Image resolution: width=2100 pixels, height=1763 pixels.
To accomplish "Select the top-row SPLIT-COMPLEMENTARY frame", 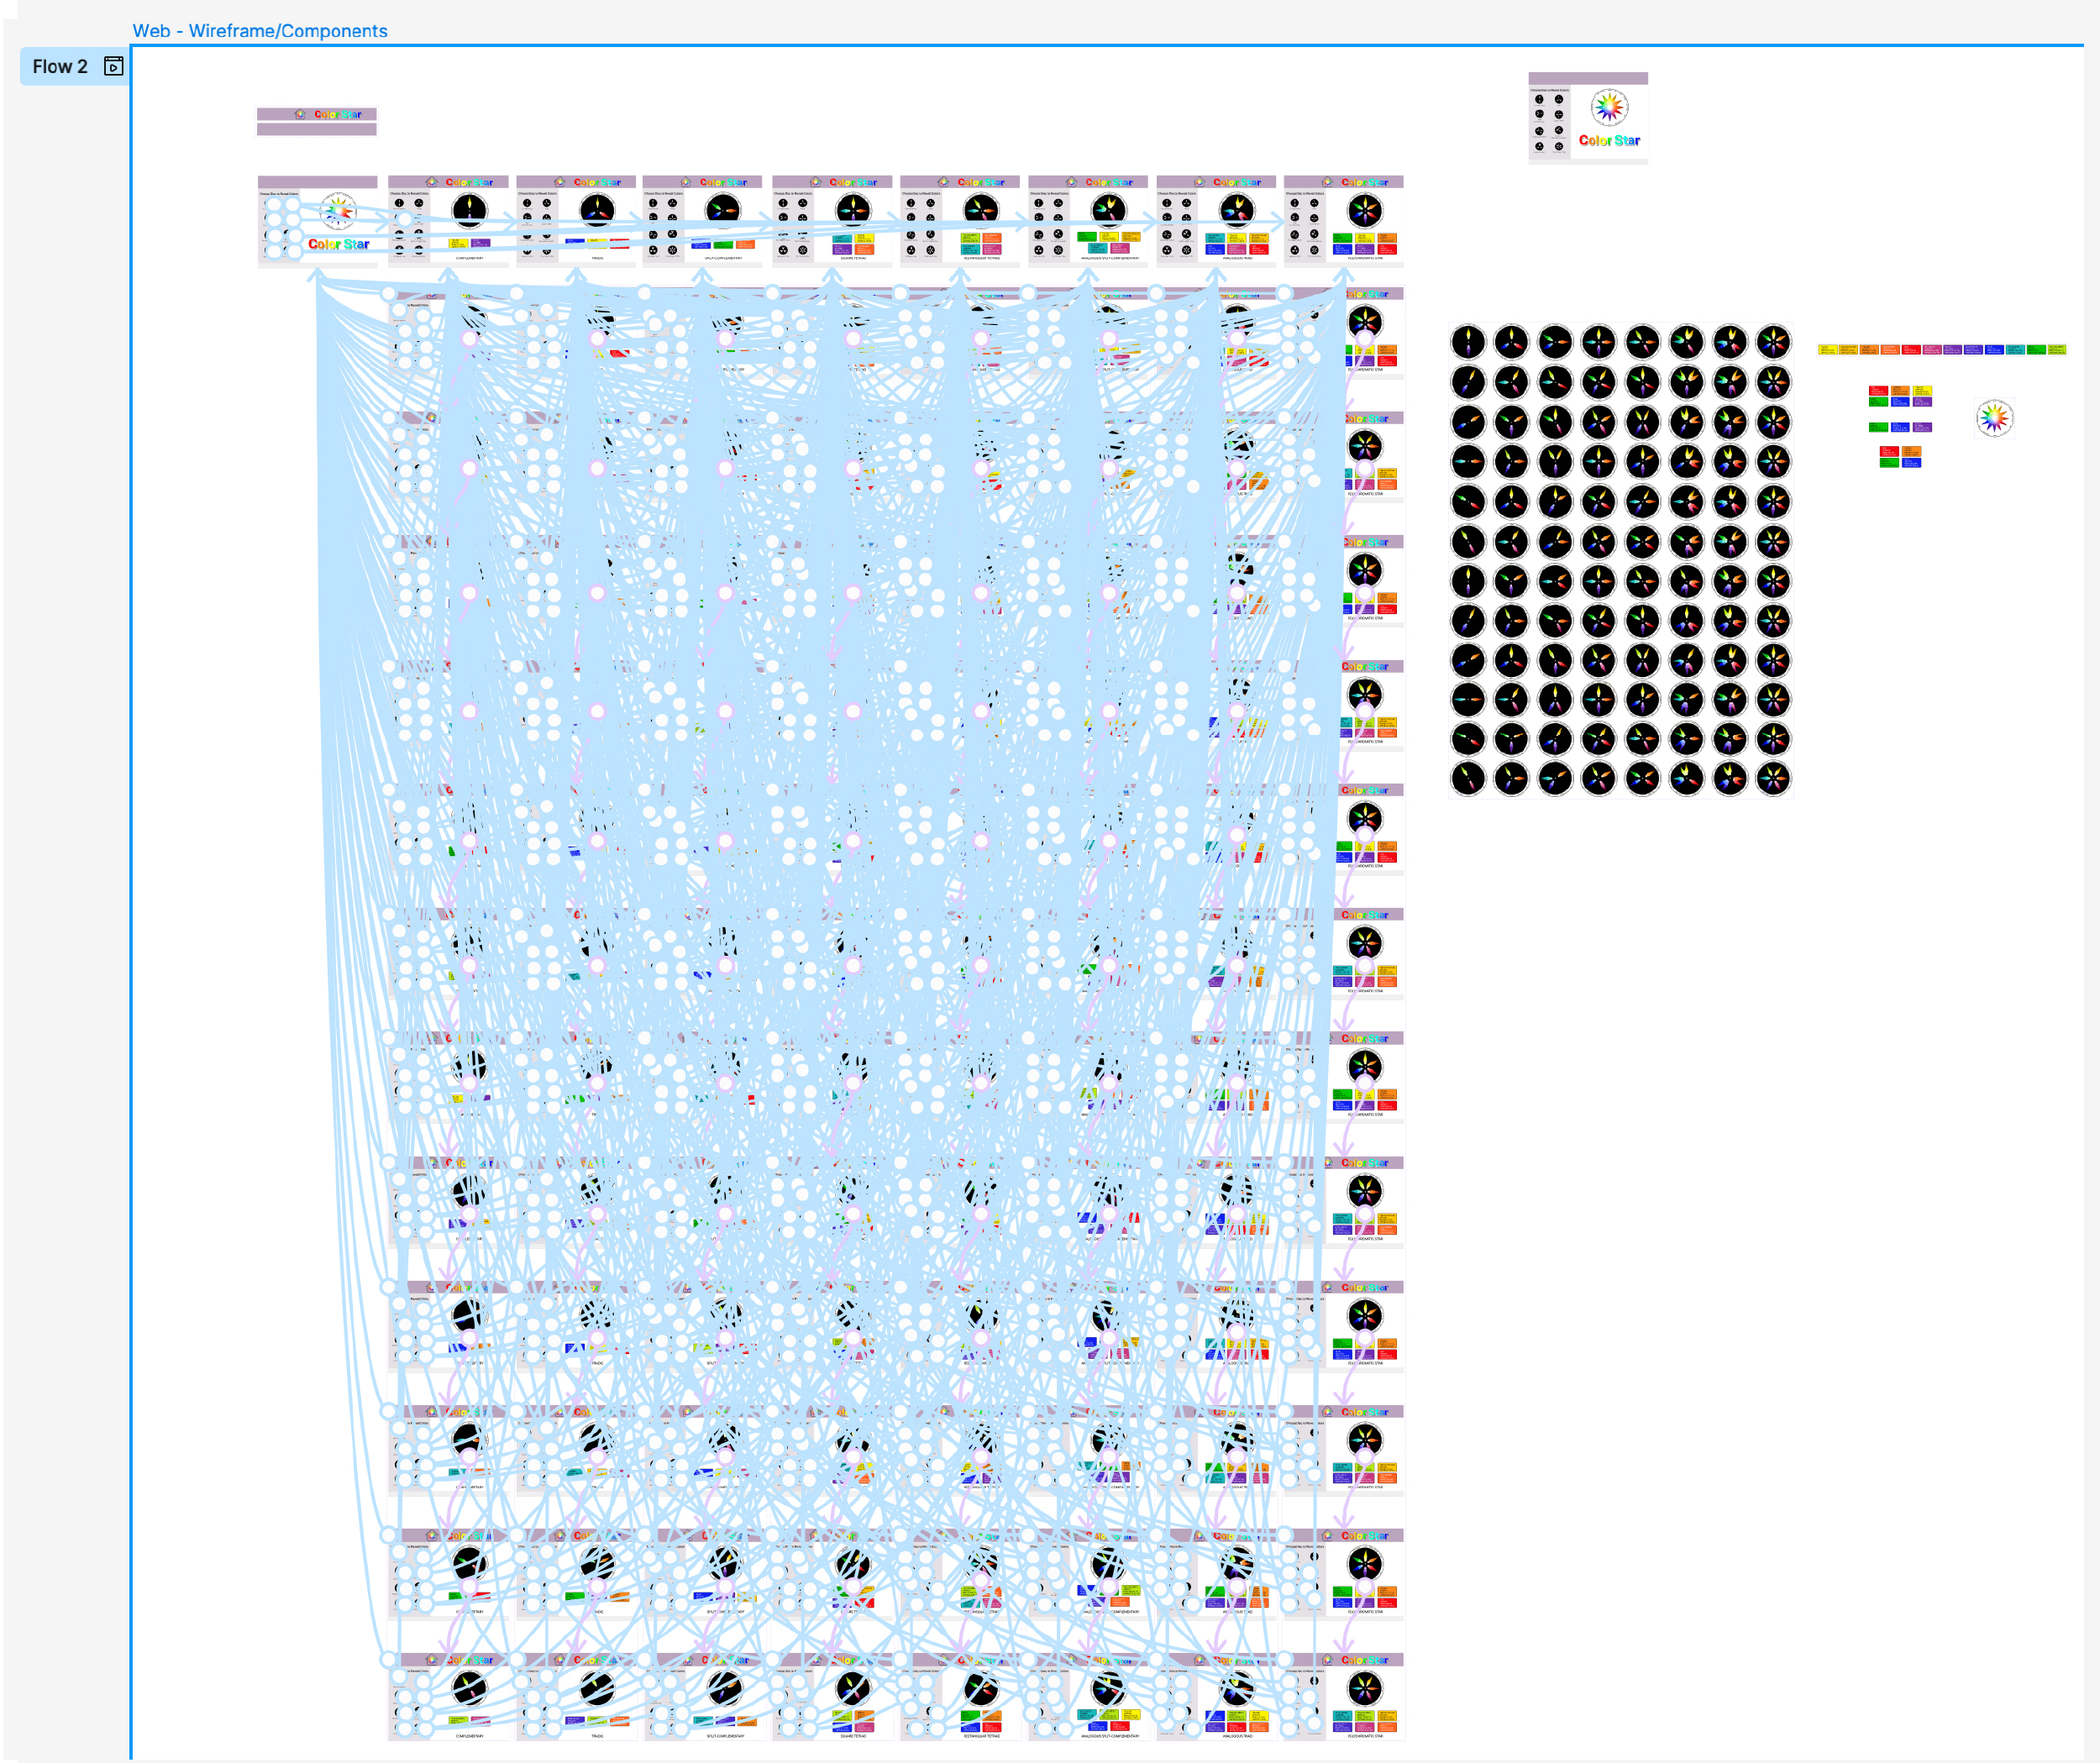I will point(702,222).
